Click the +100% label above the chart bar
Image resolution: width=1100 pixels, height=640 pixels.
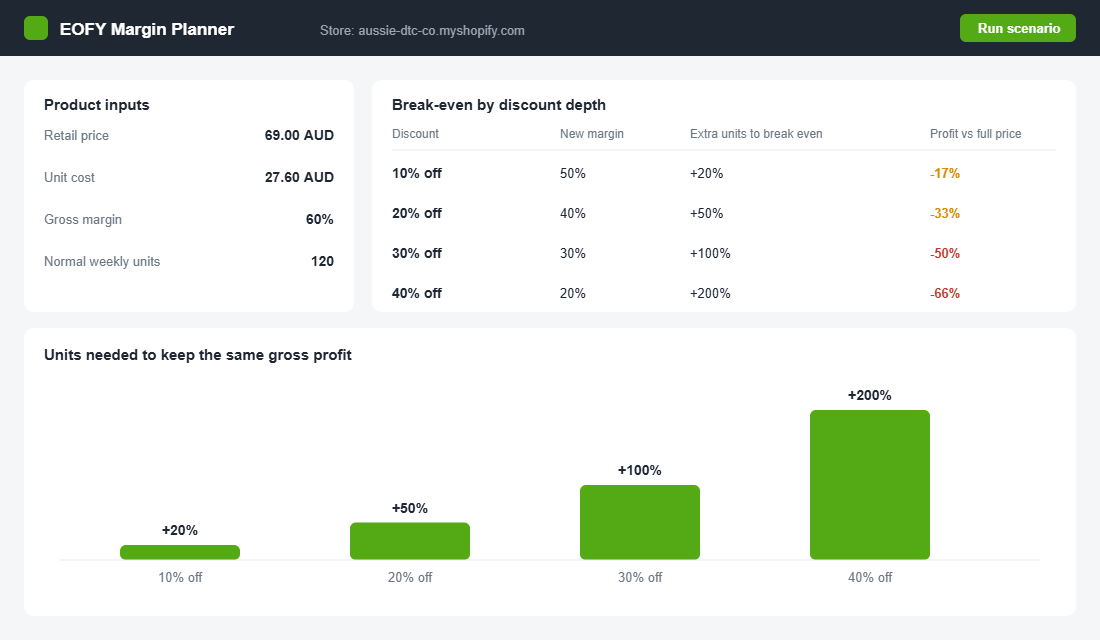tap(640, 470)
